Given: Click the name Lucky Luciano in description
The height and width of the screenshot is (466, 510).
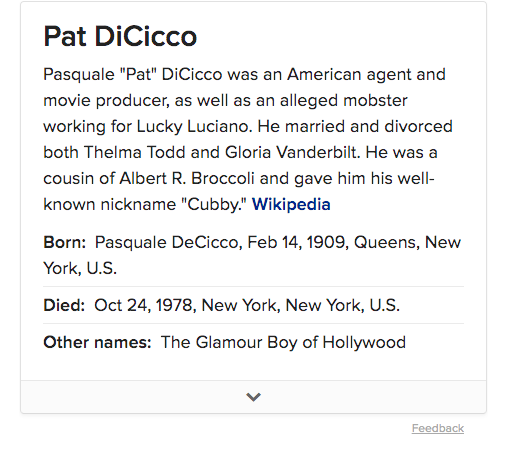Looking at the screenshot, I should (193, 127).
